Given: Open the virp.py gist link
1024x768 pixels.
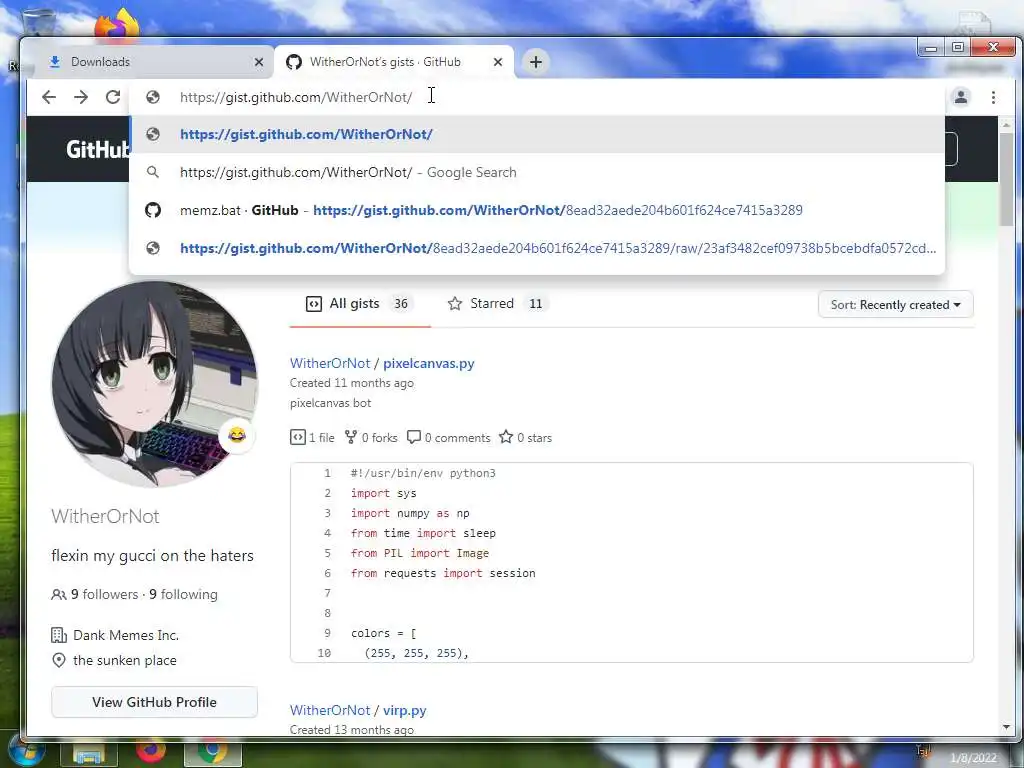Looking at the screenshot, I should (x=404, y=710).
